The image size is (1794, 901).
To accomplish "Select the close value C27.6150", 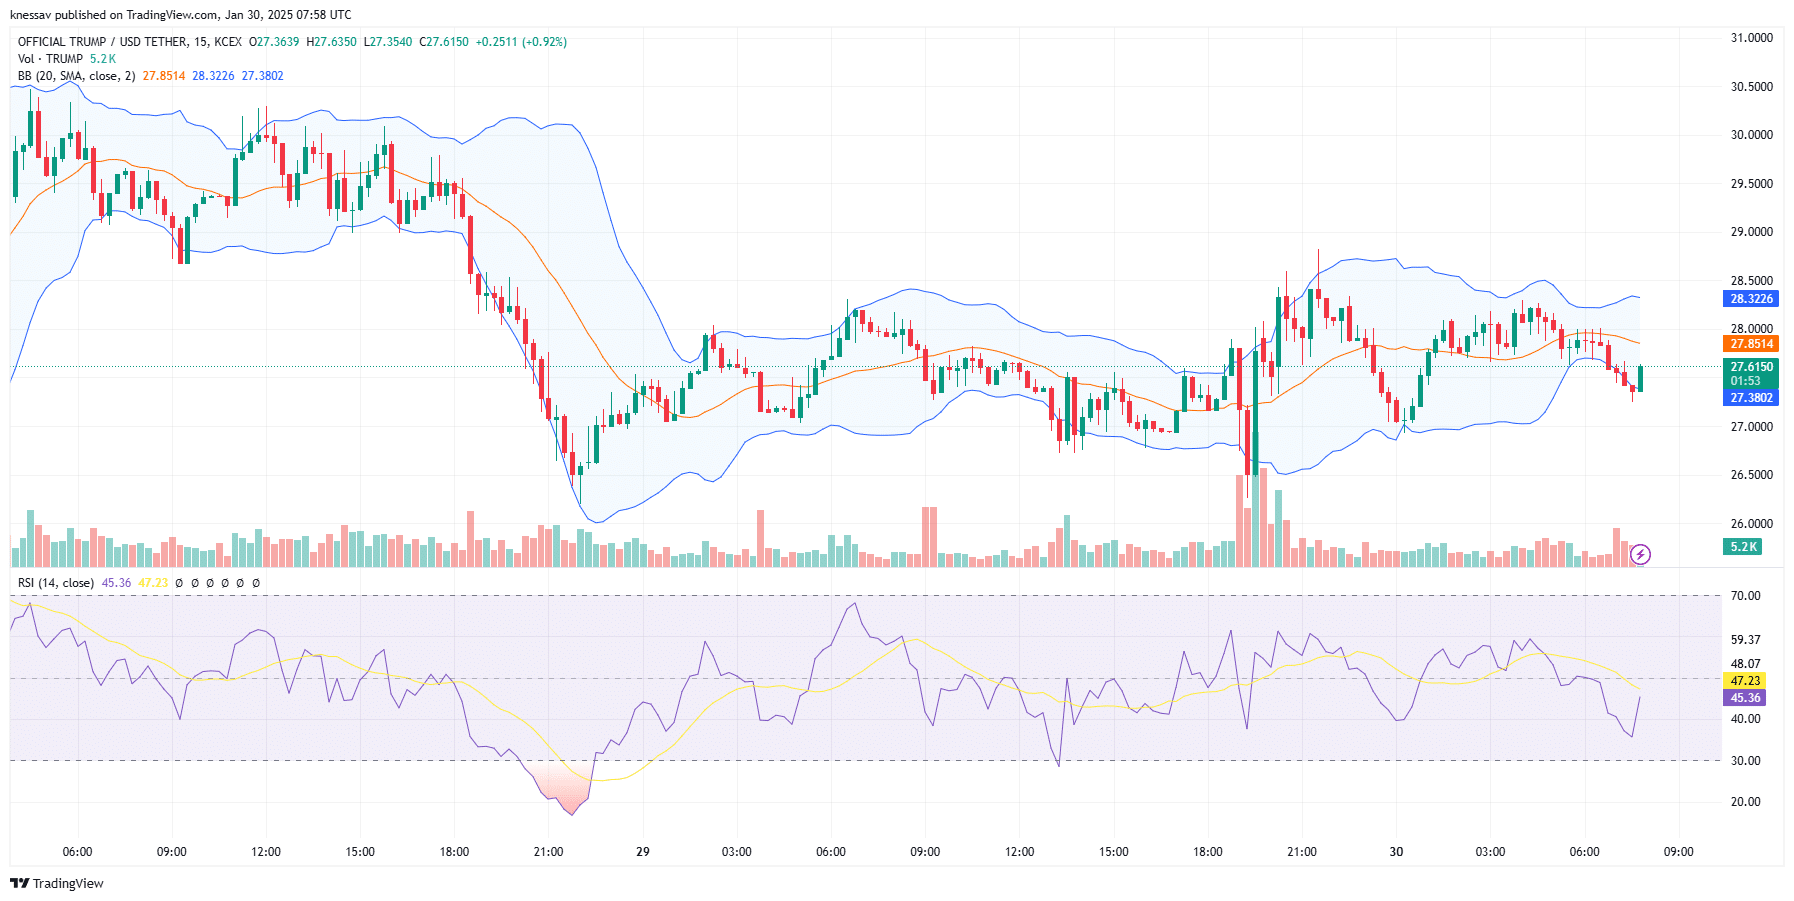I will pos(444,42).
